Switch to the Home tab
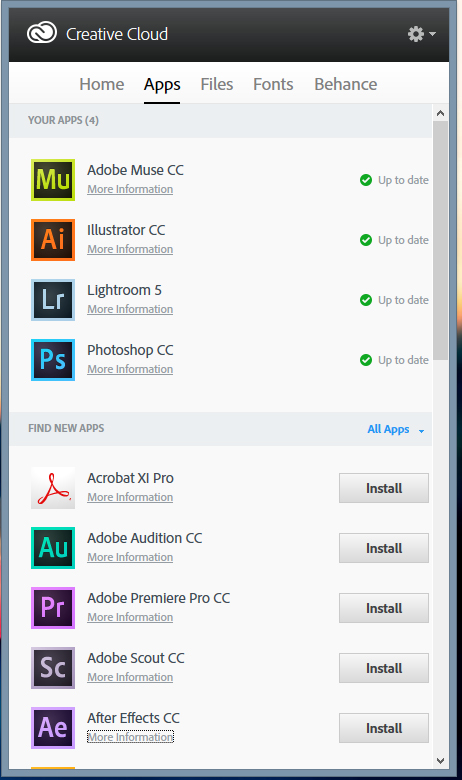 [x=101, y=84]
